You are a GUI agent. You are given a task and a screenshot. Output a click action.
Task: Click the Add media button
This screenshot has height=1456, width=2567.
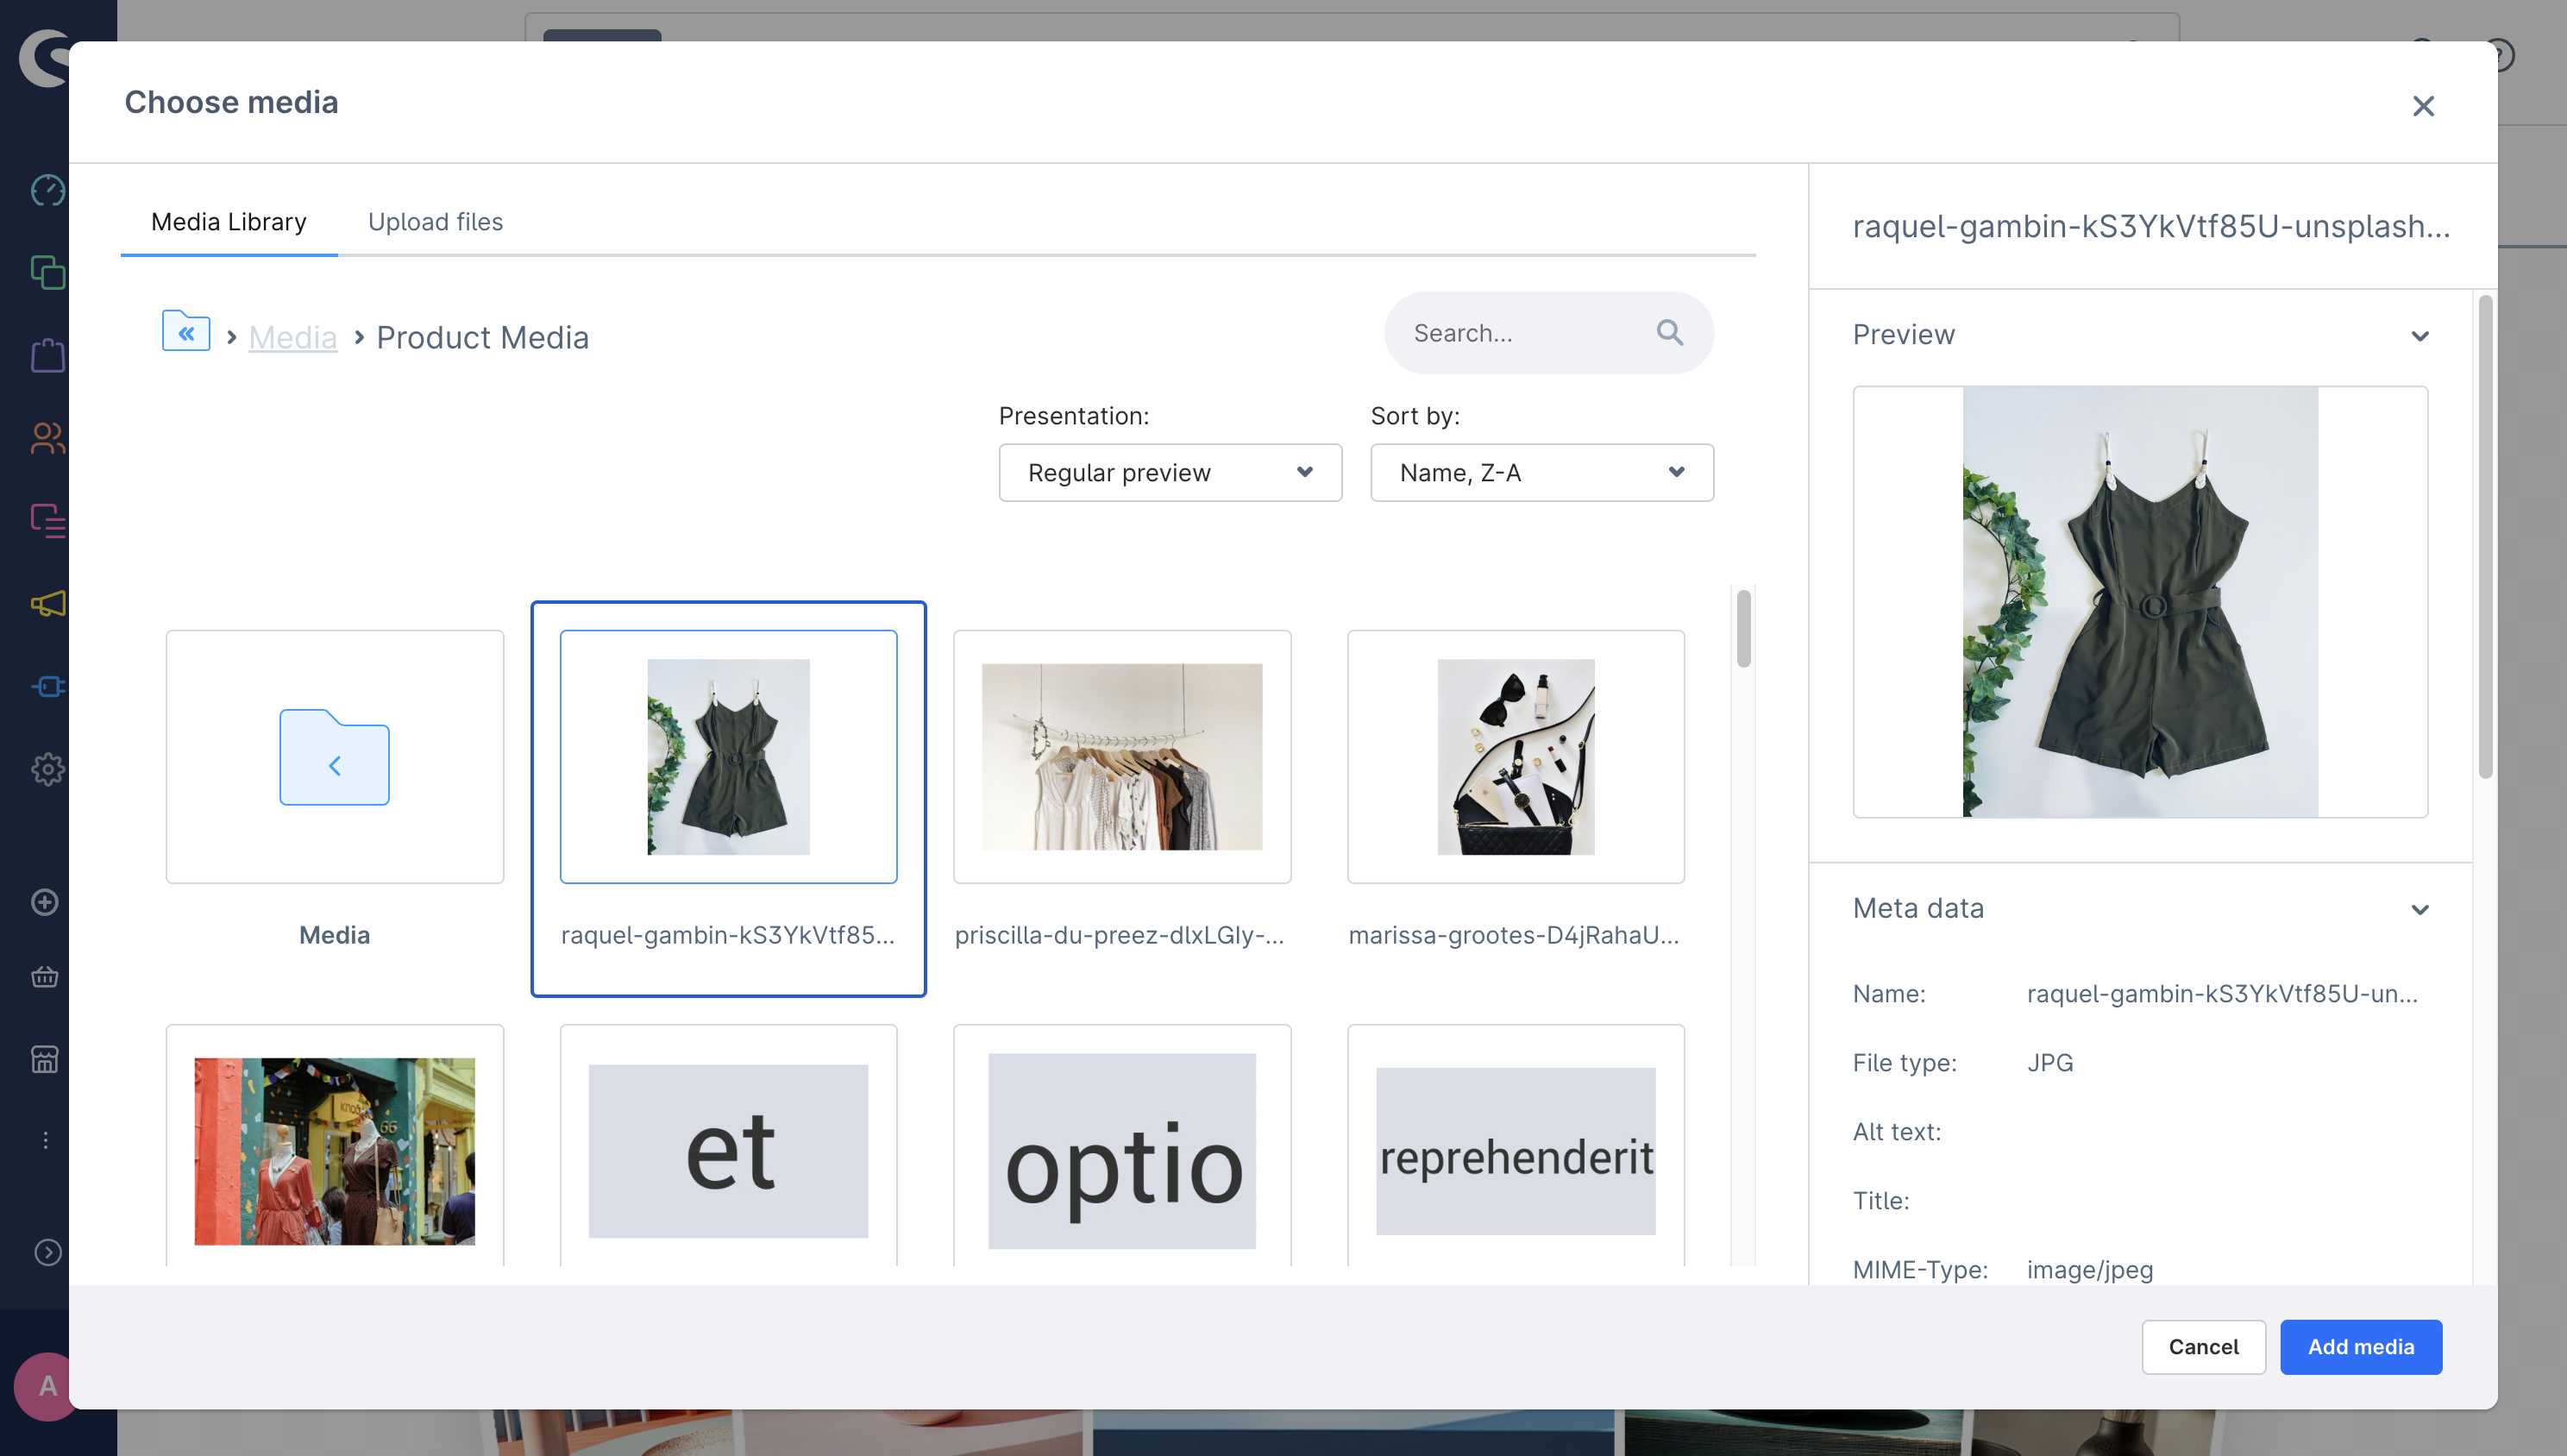[x=2360, y=1347]
